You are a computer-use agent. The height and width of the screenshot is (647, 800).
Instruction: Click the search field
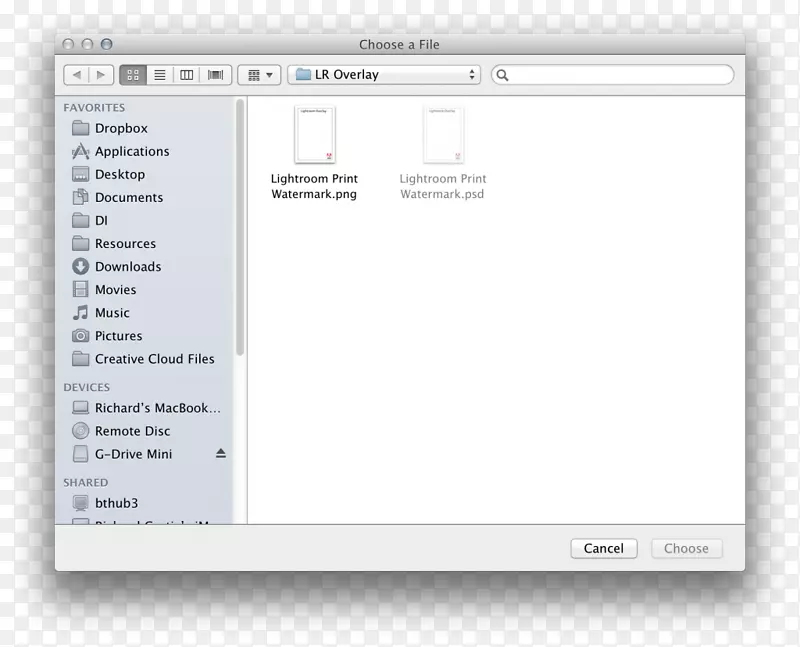(x=612, y=74)
